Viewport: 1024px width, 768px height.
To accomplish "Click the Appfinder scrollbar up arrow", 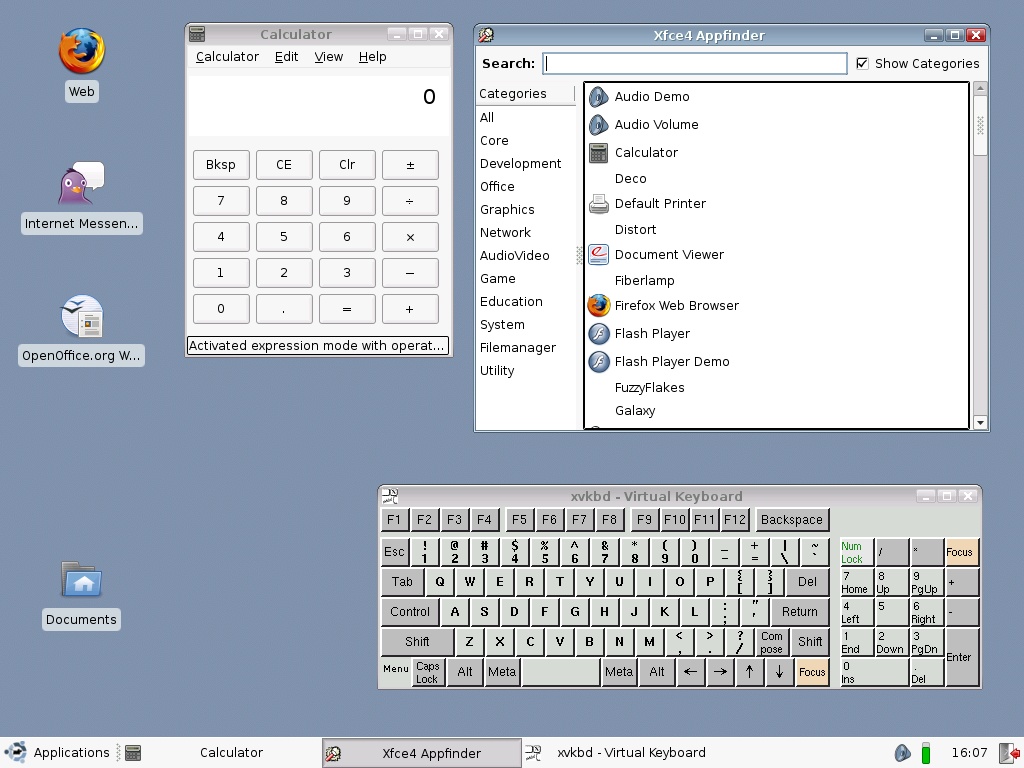I will coord(980,88).
